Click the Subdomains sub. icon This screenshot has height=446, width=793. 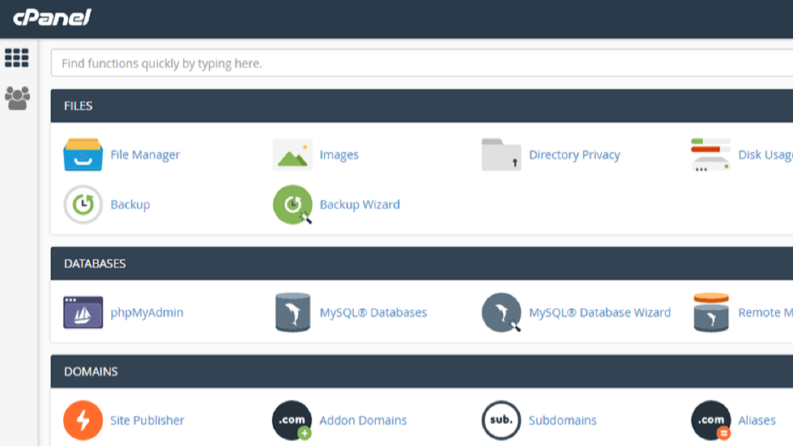[501, 420]
